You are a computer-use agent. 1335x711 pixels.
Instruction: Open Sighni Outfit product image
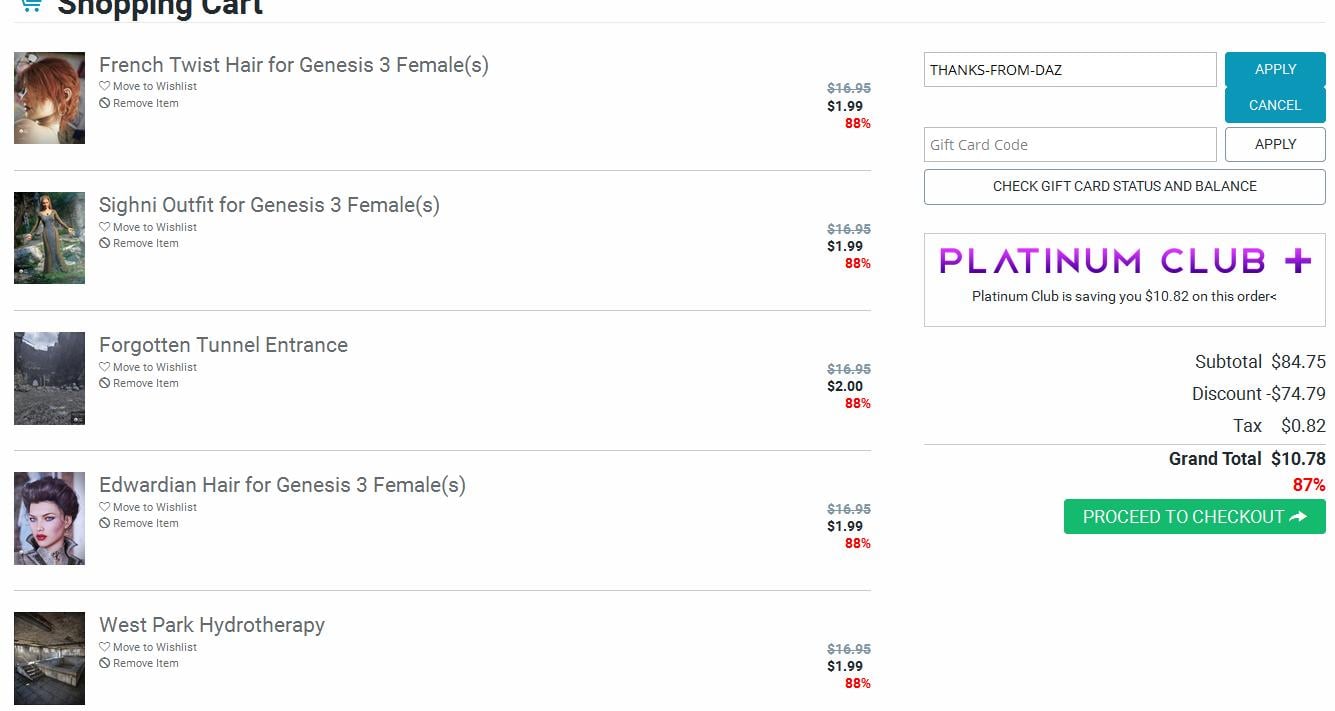pos(49,238)
